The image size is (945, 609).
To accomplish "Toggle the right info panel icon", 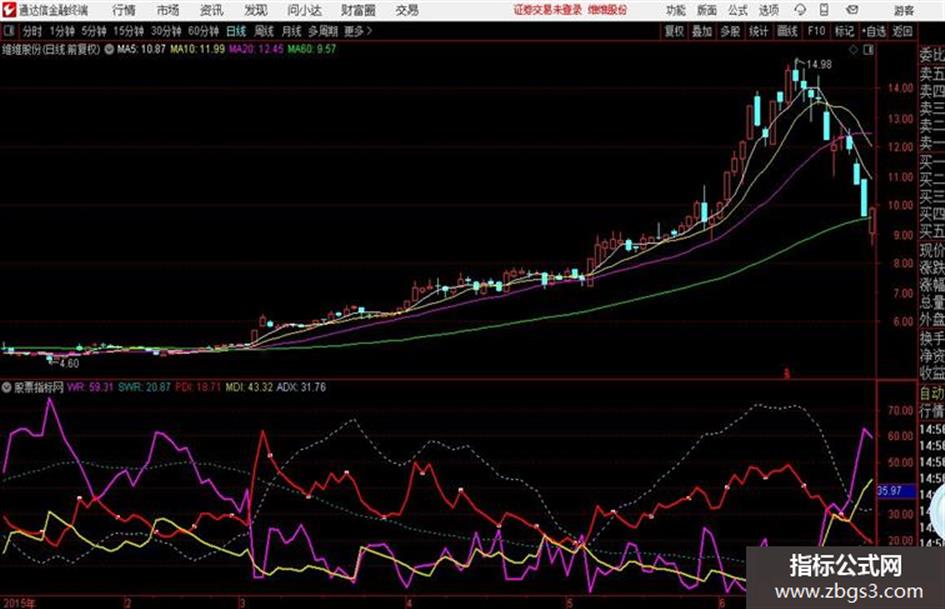I will pyautogui.click(x=868, y=51).
